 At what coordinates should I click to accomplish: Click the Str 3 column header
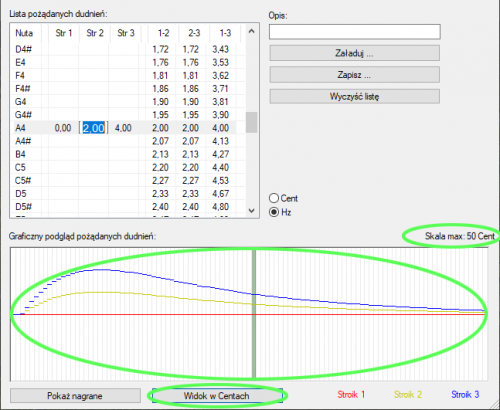click(126, 33)
